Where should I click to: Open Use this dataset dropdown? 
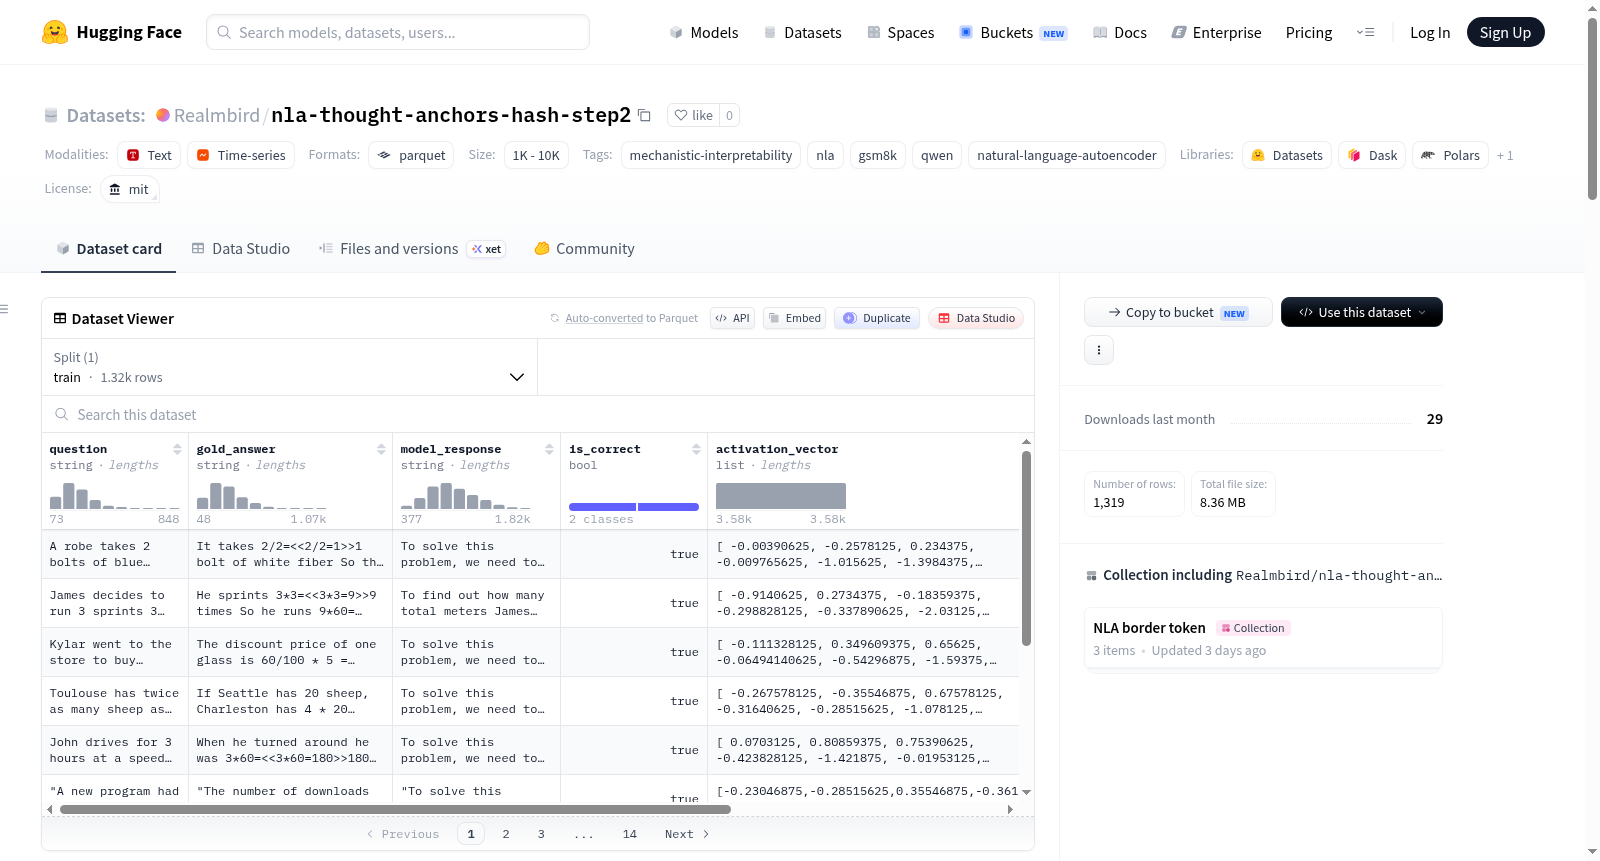click(1362, 312)
